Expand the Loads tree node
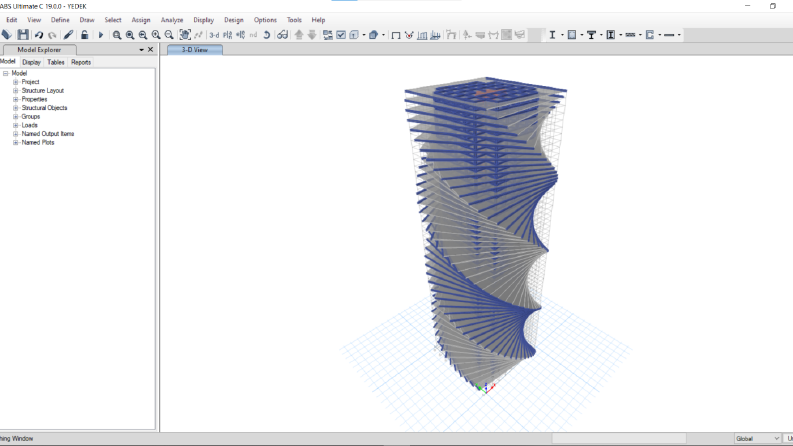This screenshot has height=446, width=793. pyautogui.click(x=15, y=125)
